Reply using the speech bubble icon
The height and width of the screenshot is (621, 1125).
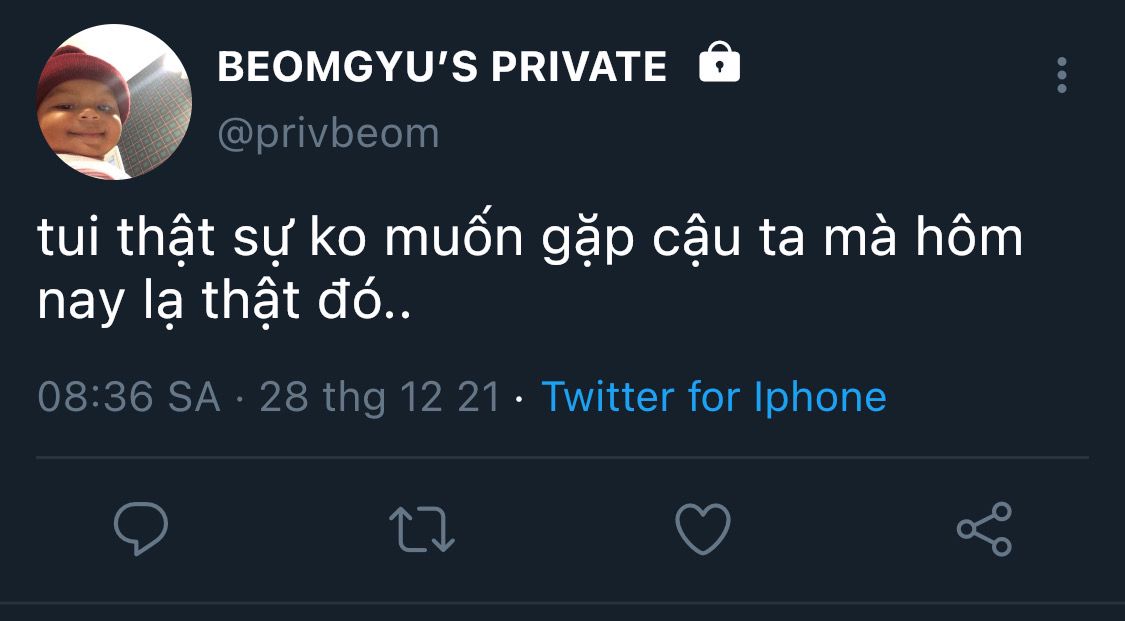[x=141, y=530]
